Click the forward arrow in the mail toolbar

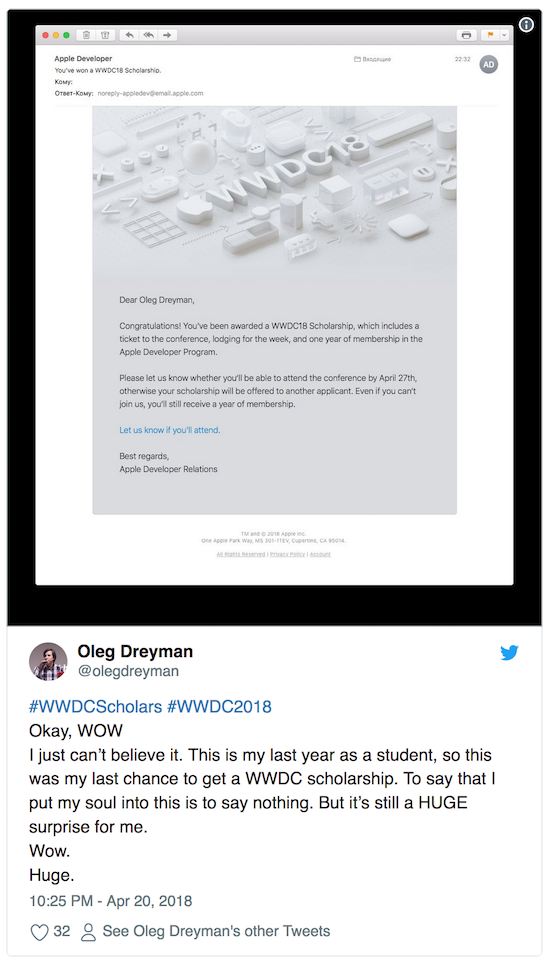coord(167,35)
